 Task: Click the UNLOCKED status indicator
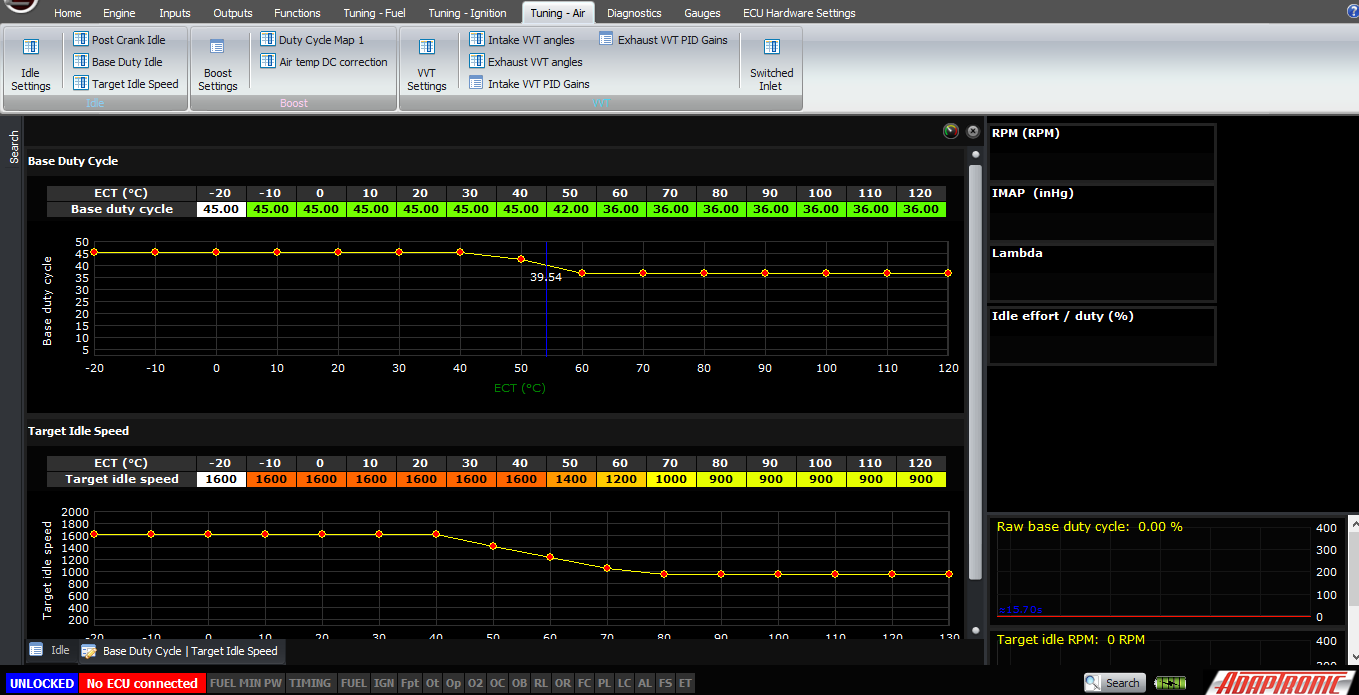(x=42, y=683)
